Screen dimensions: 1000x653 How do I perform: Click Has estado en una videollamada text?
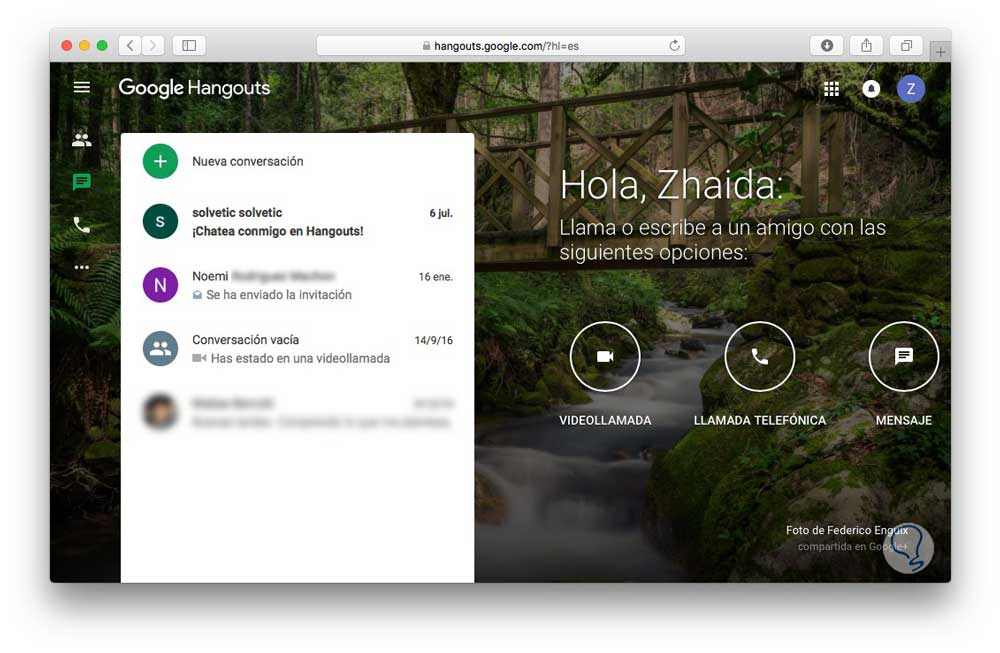[x=300, y=358]
